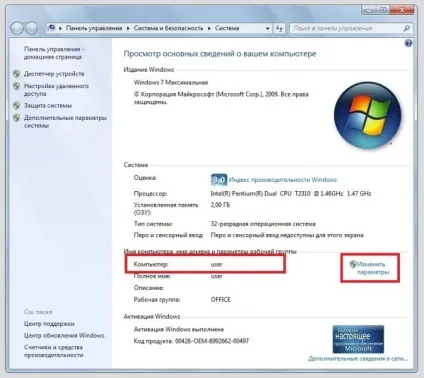
Task: Click product code 00426-OEM-8992662-00497
Action: (x=212, y=341)
